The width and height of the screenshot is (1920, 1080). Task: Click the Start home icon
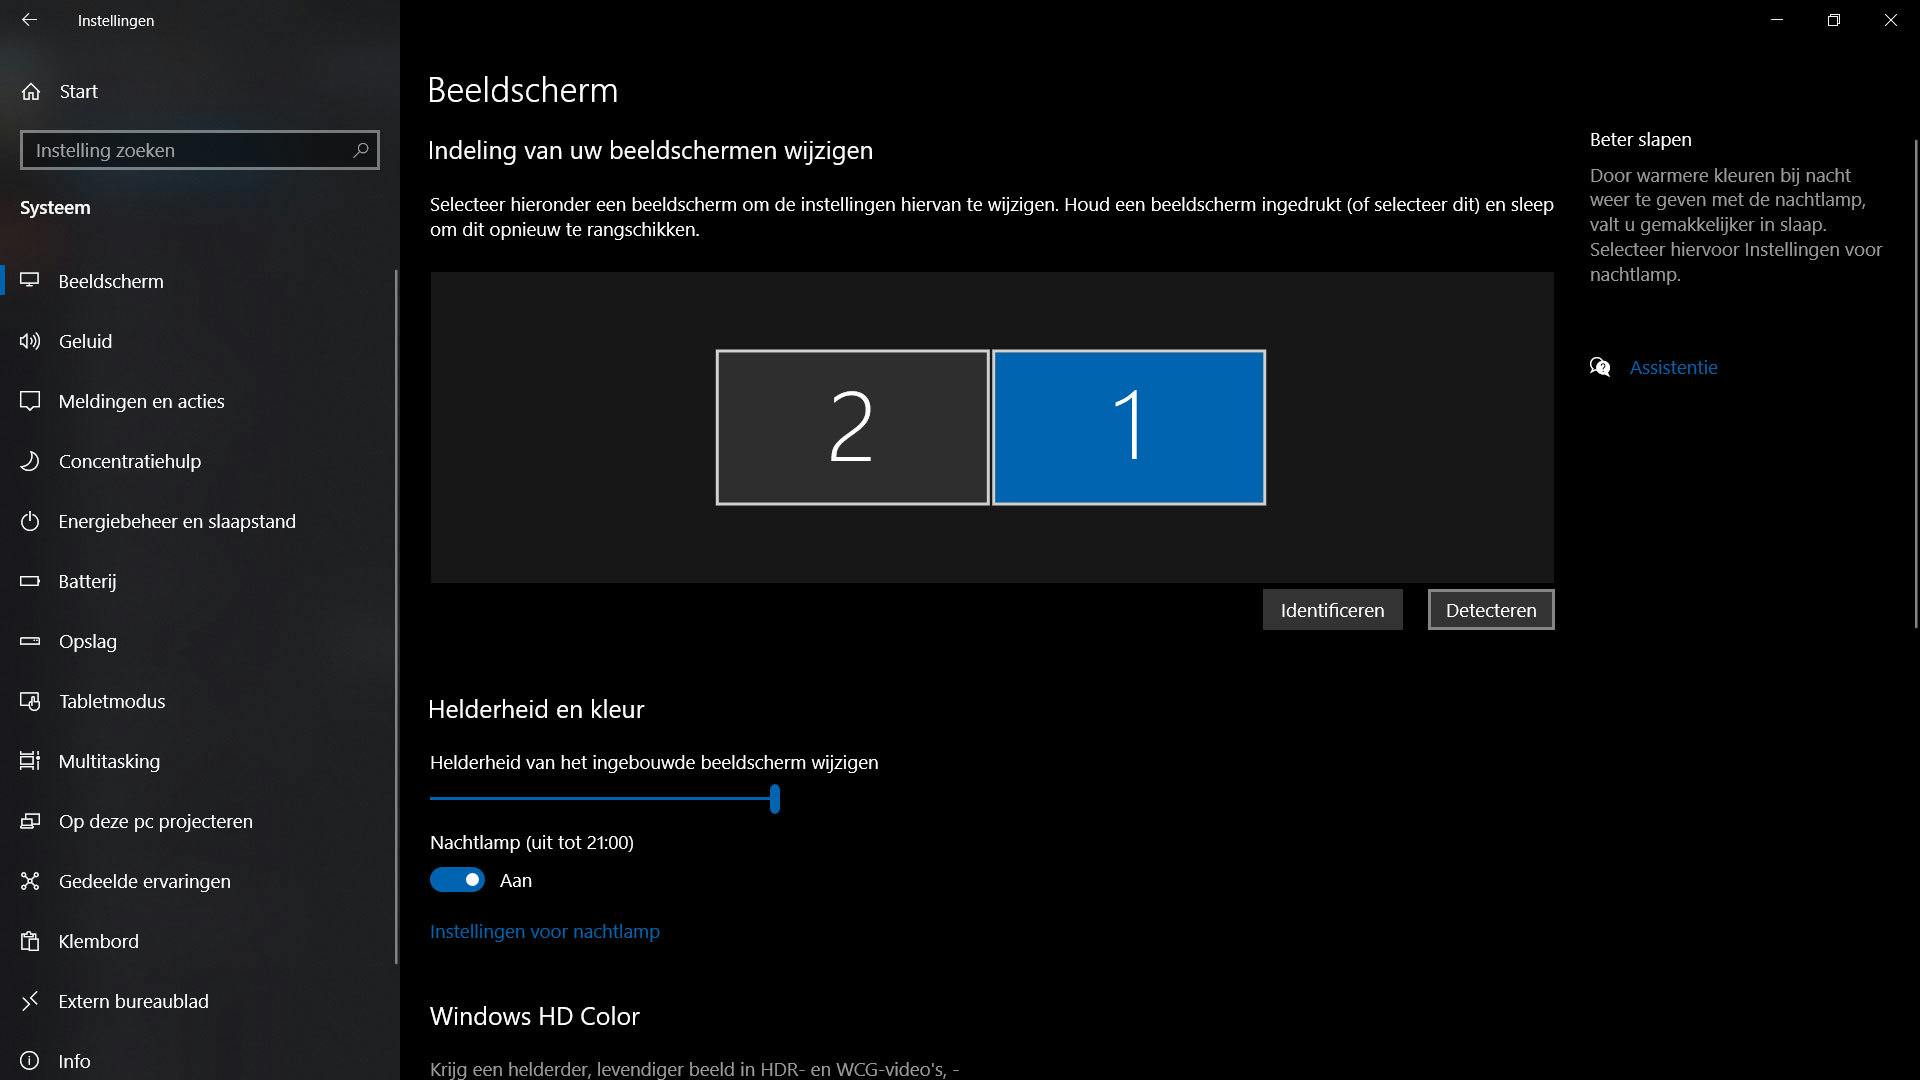click(x=31, y=92)
